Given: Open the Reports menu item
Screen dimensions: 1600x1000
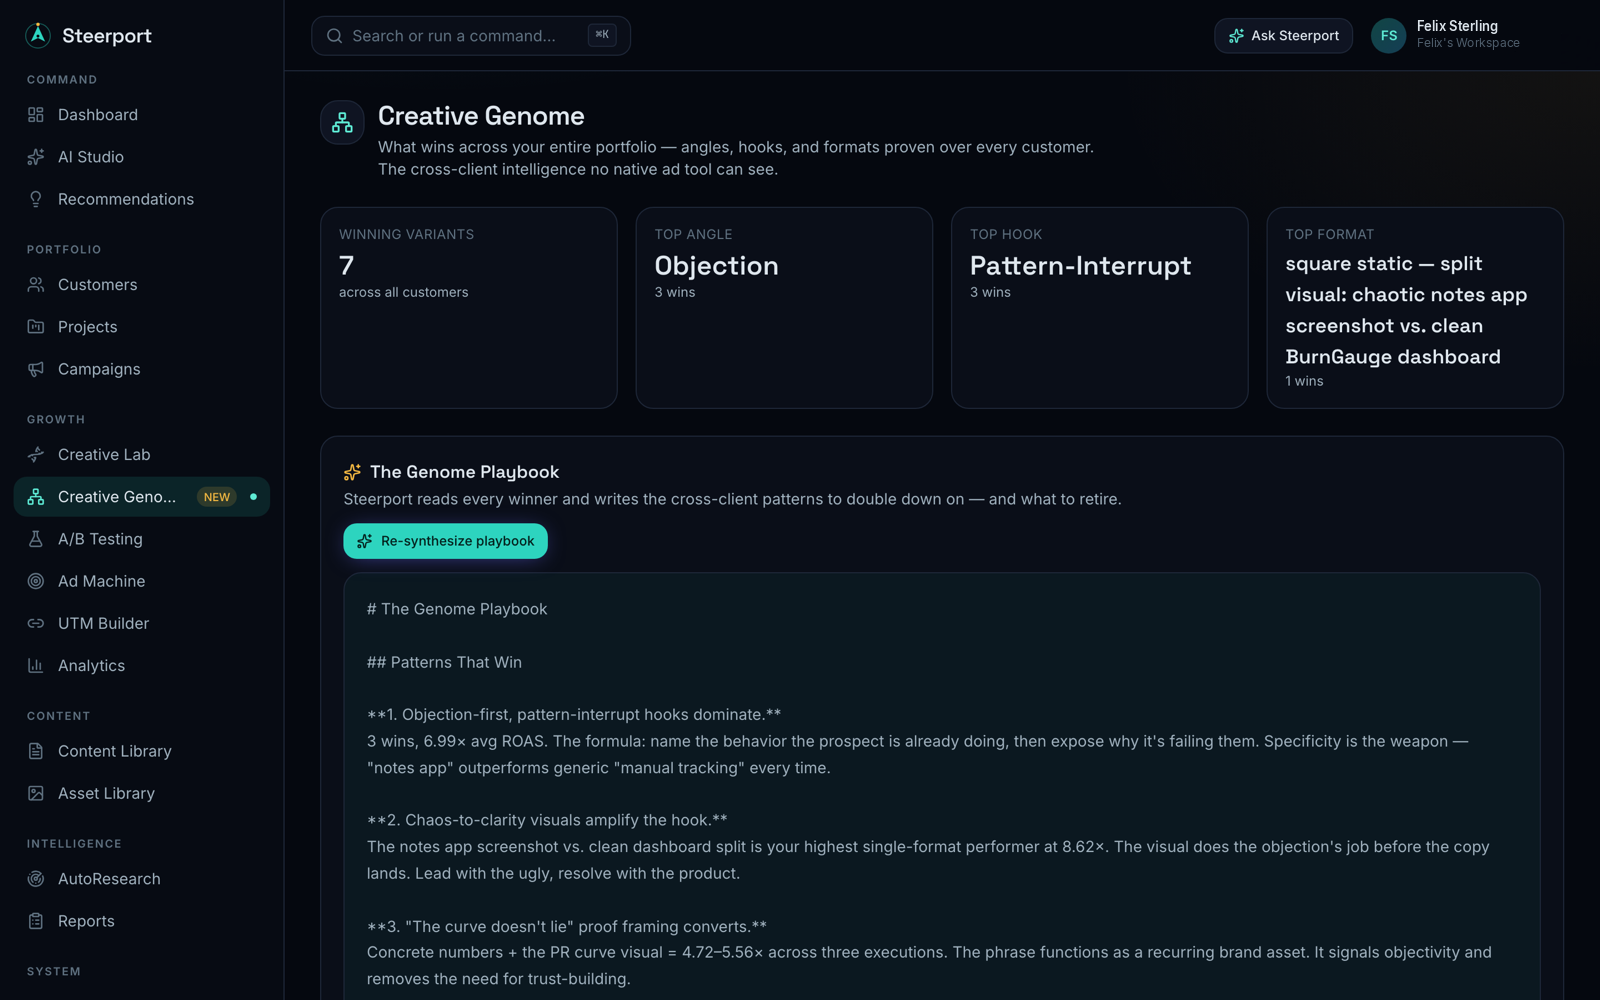Looking at the screenshot, I should 142,921.
